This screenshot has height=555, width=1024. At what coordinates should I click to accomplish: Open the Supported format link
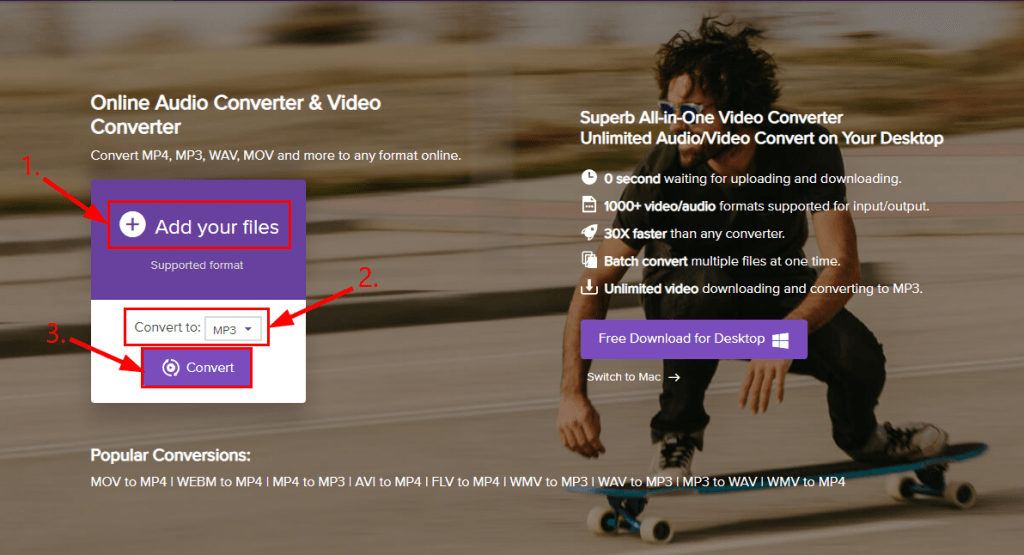pos(197,265)
